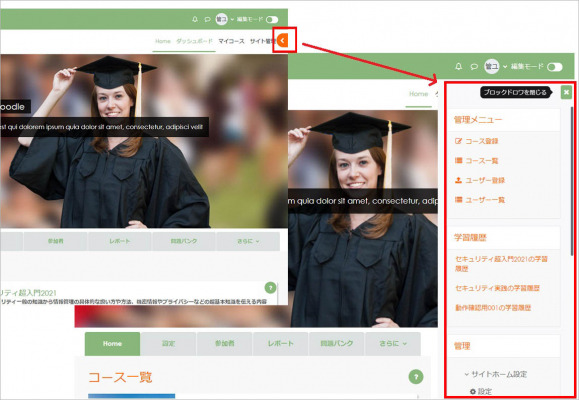Open 設定 tree item under サイトホーム設定
The width and height of the screenshot is (579, 400).
[x=485, y=392]
